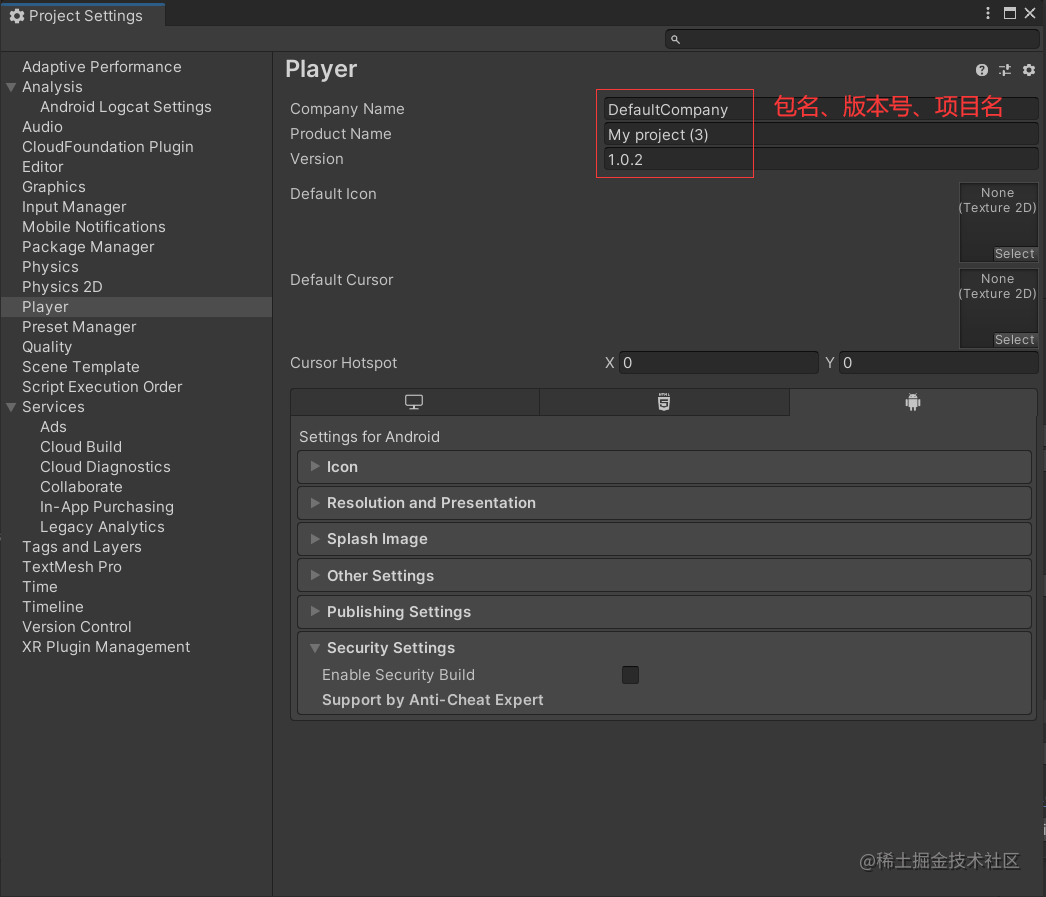Click the Cursor Hotspot Y field

[939, 363]
